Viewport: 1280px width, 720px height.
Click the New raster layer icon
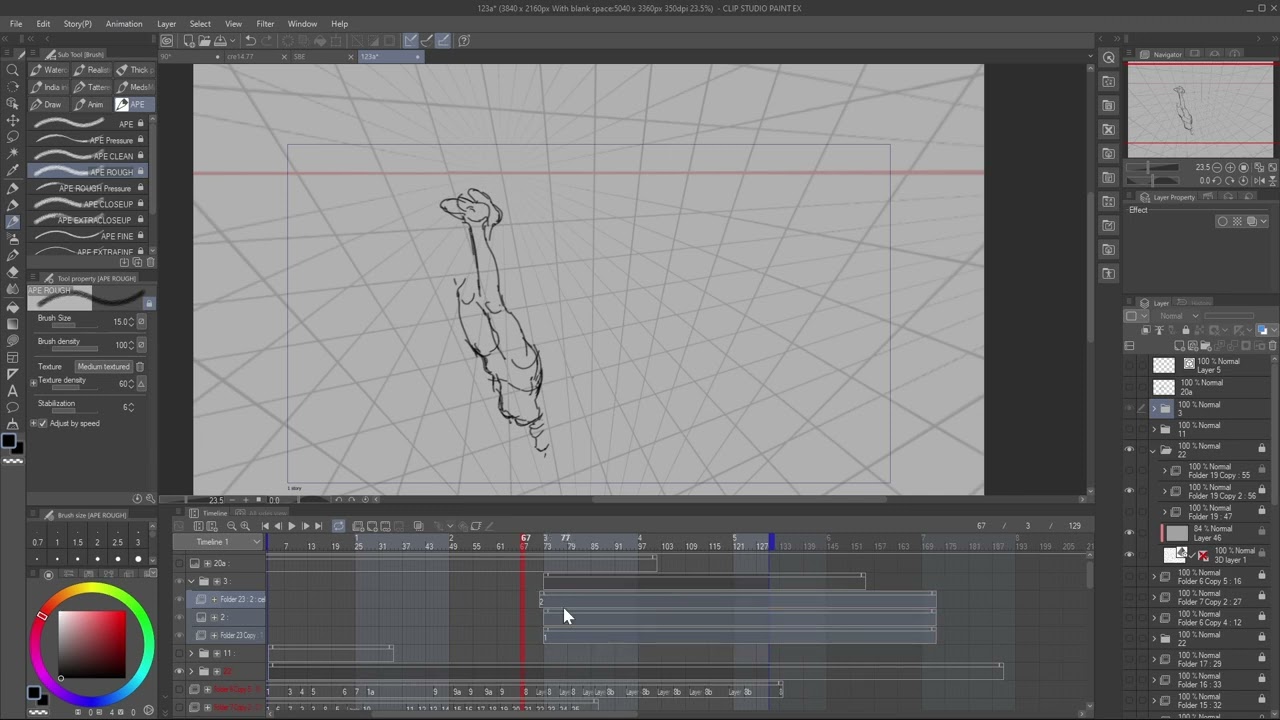[1180, 346]
